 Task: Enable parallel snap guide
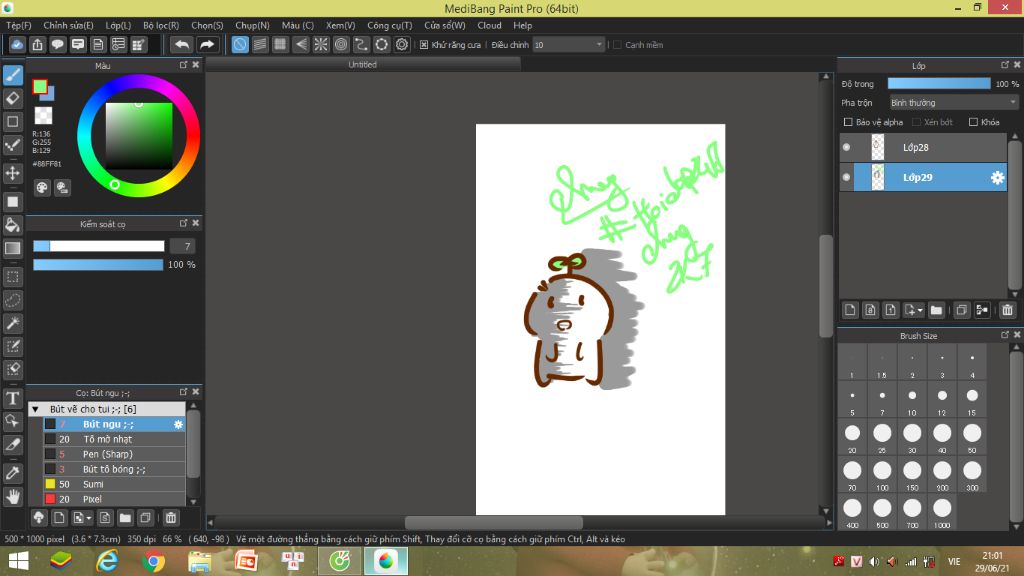tap(260, 44)
